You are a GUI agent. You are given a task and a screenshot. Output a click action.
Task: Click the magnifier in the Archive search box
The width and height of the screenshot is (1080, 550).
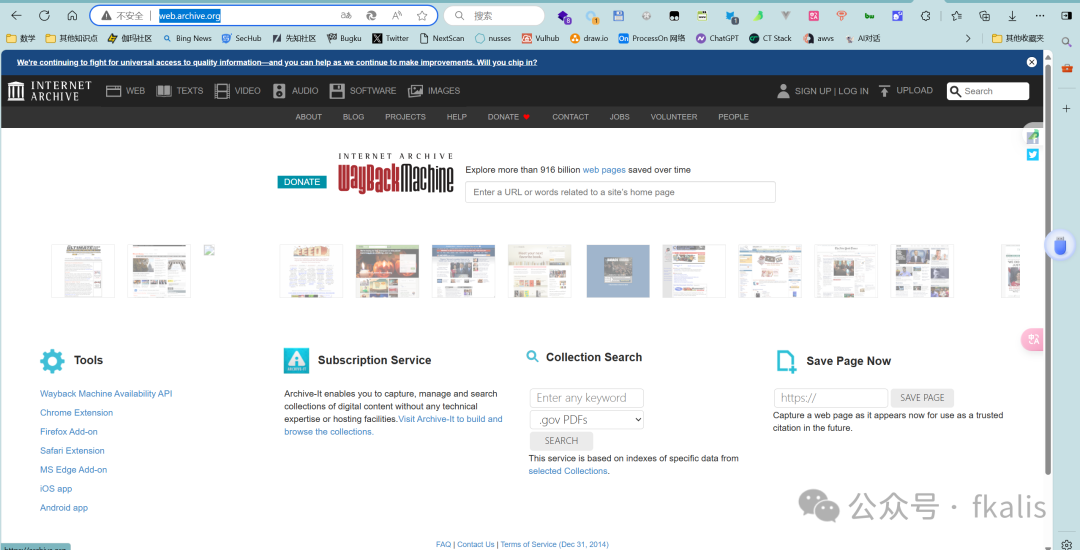955,91
